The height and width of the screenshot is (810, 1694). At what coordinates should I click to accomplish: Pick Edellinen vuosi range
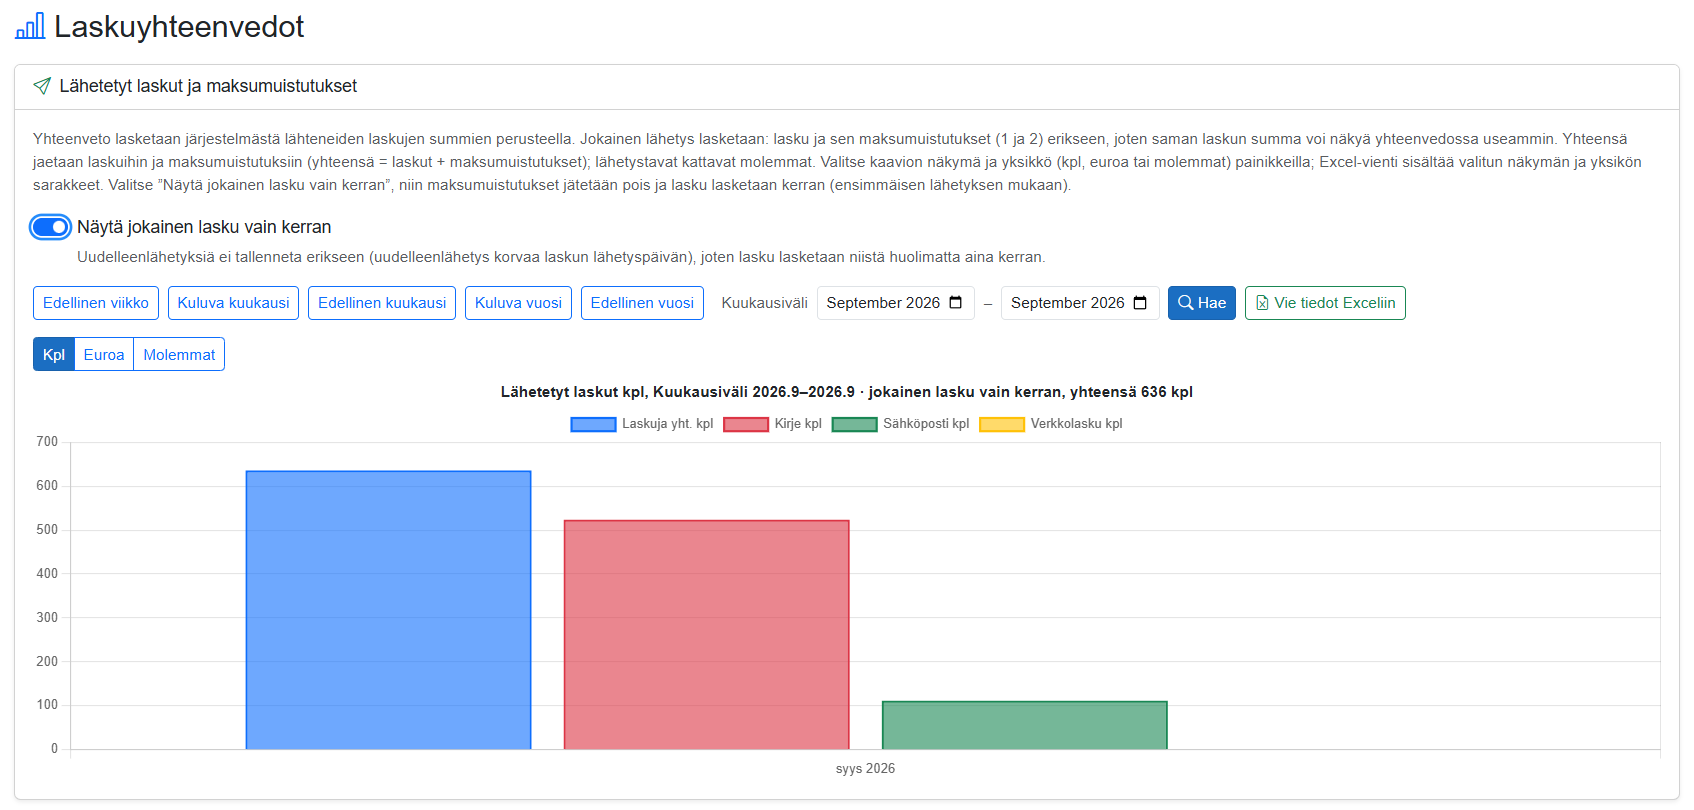coord(642,303)
